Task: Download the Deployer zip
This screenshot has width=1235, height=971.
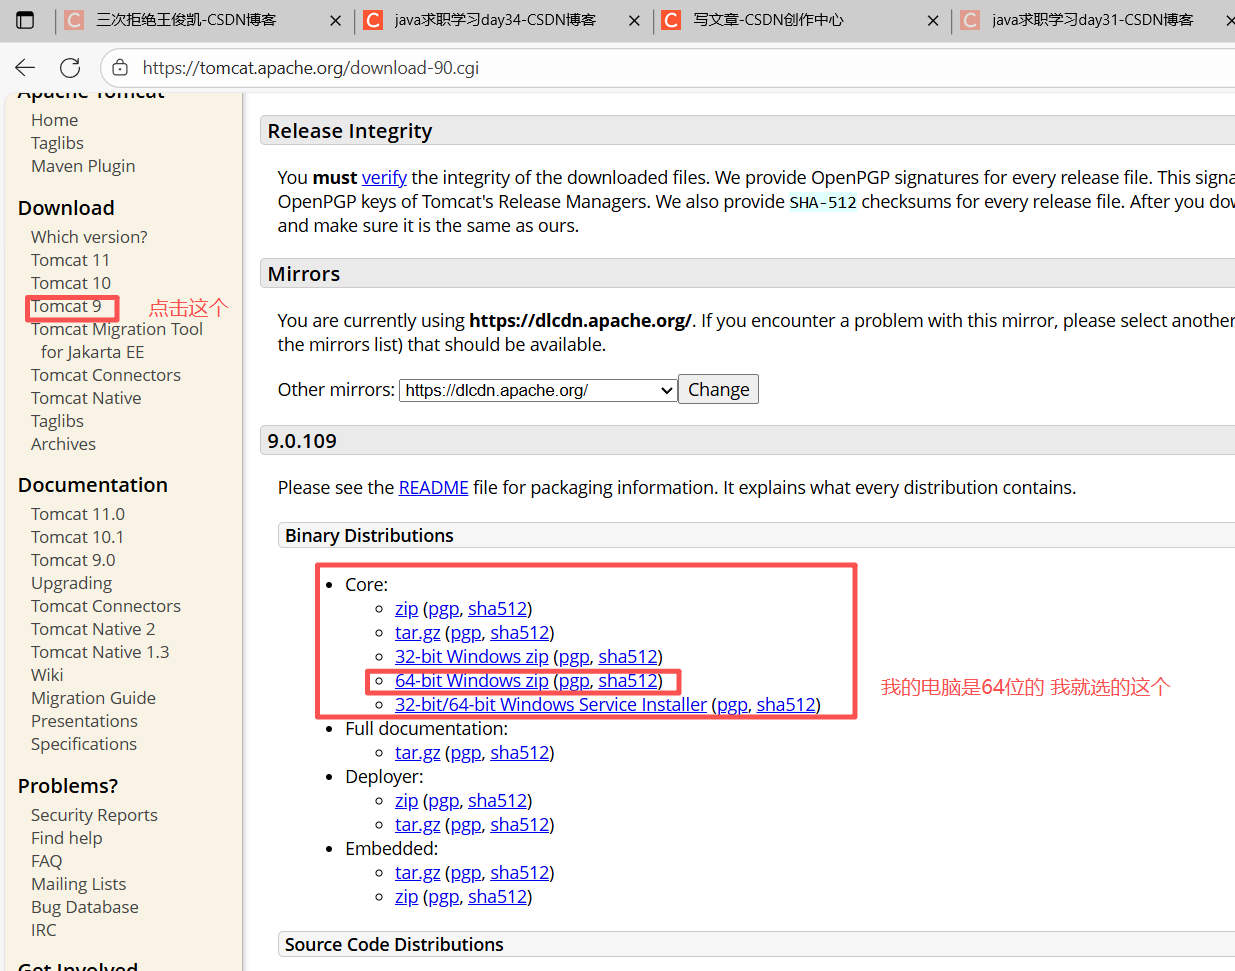Action: point(406,800)
